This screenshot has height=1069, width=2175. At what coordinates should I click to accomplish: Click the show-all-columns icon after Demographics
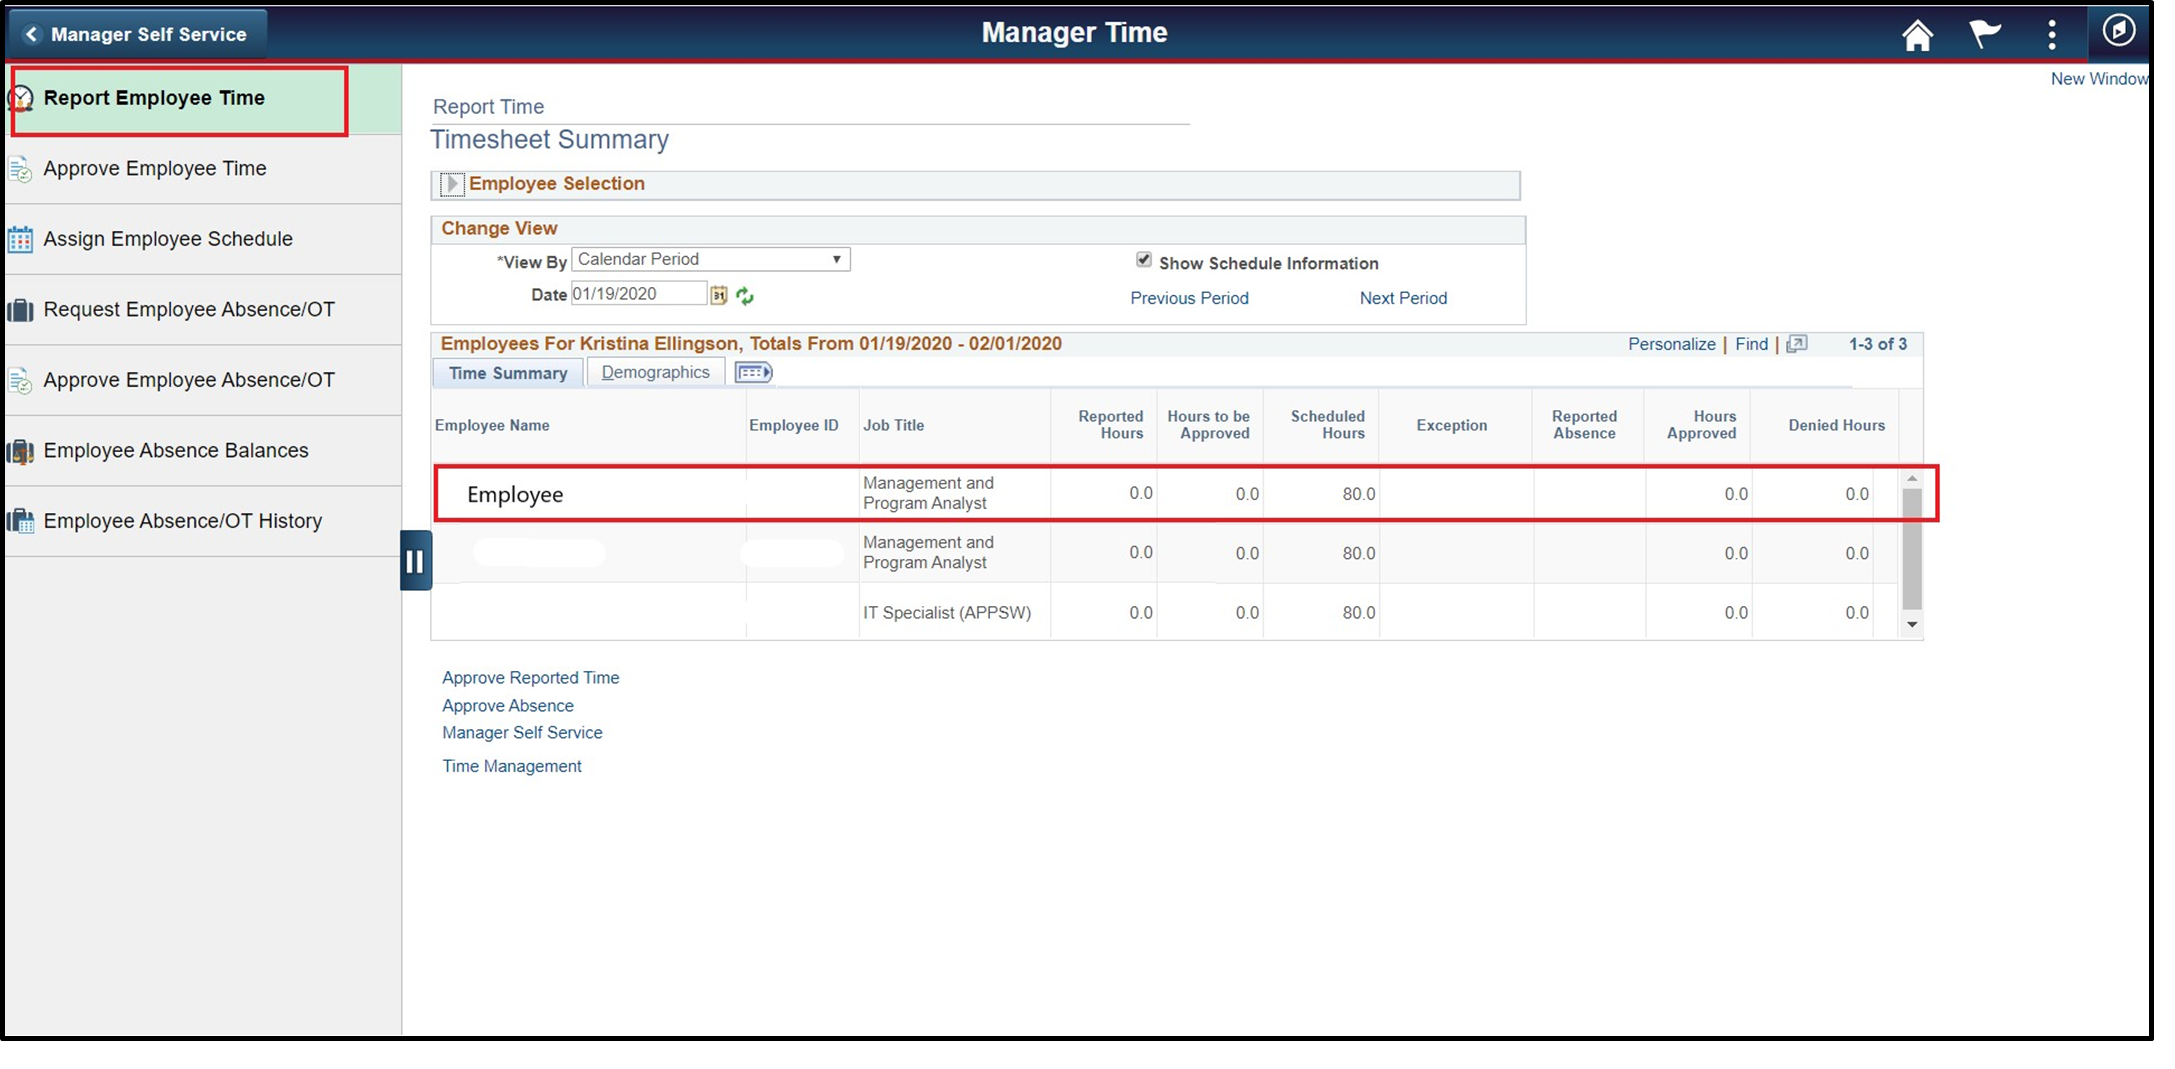tap(753, 371)
